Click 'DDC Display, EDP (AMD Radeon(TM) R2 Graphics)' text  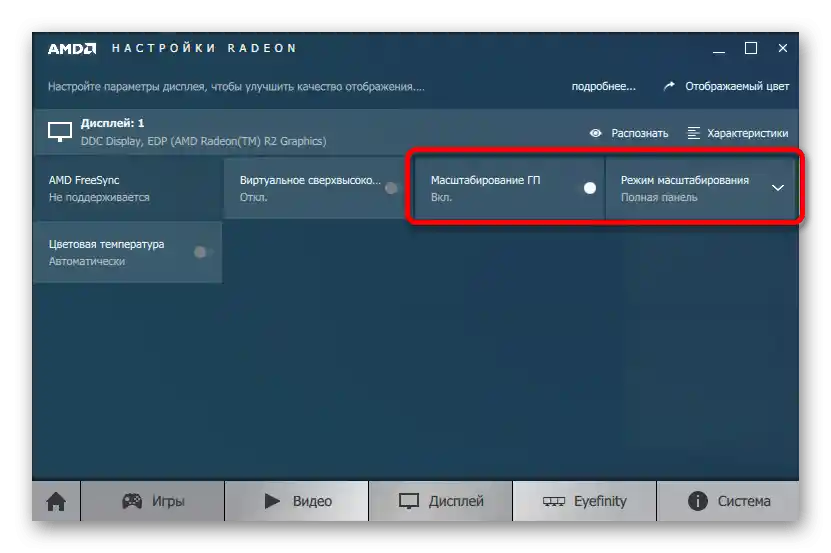[204, 141]
